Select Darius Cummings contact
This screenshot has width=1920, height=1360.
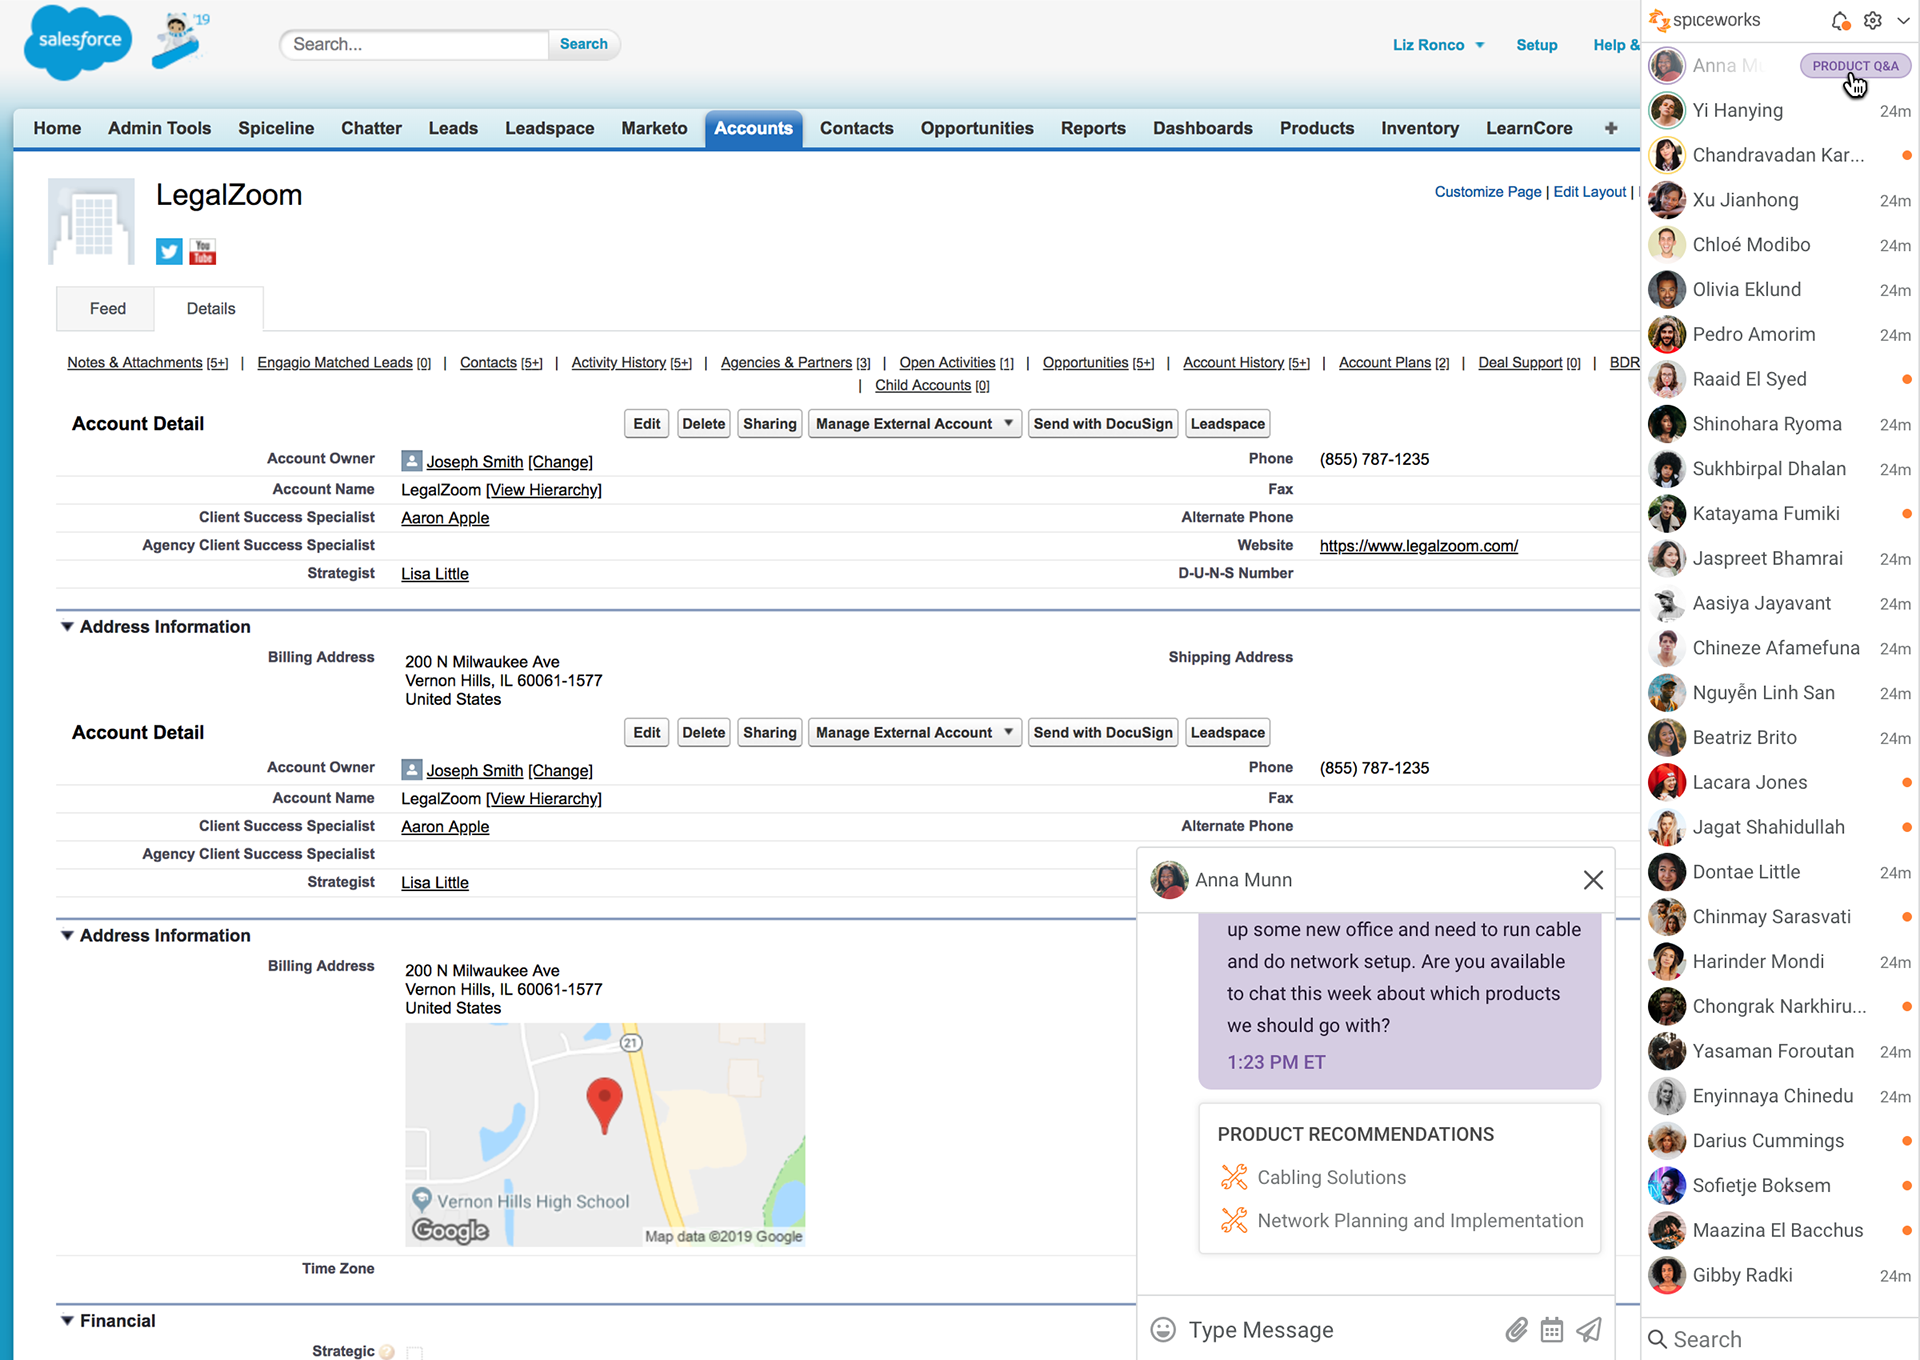coord(1780,1140)
